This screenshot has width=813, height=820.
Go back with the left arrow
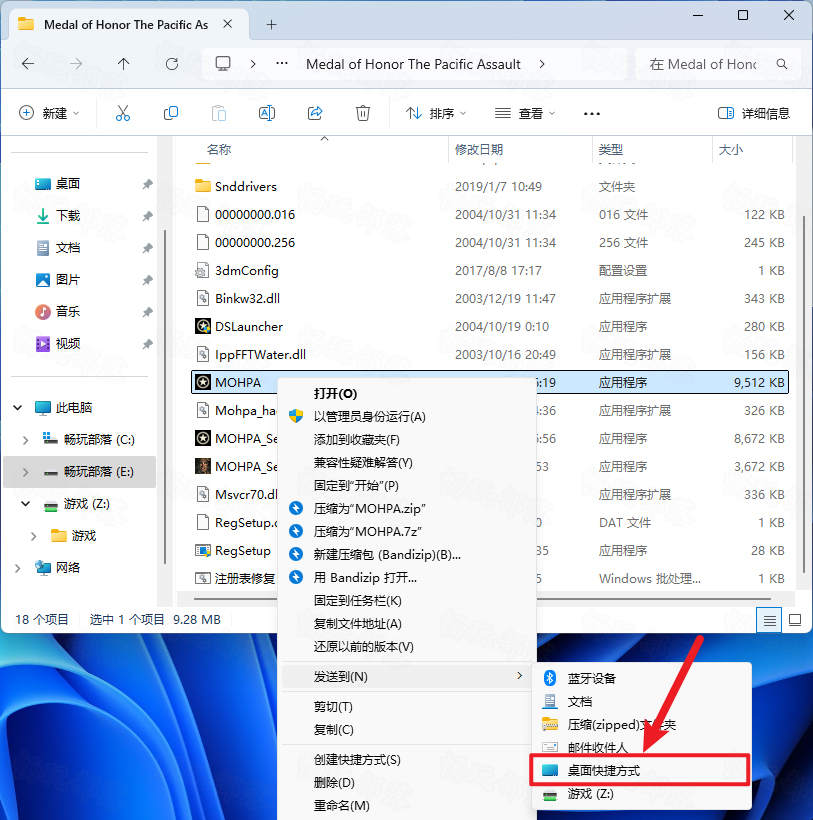[28, 64]
